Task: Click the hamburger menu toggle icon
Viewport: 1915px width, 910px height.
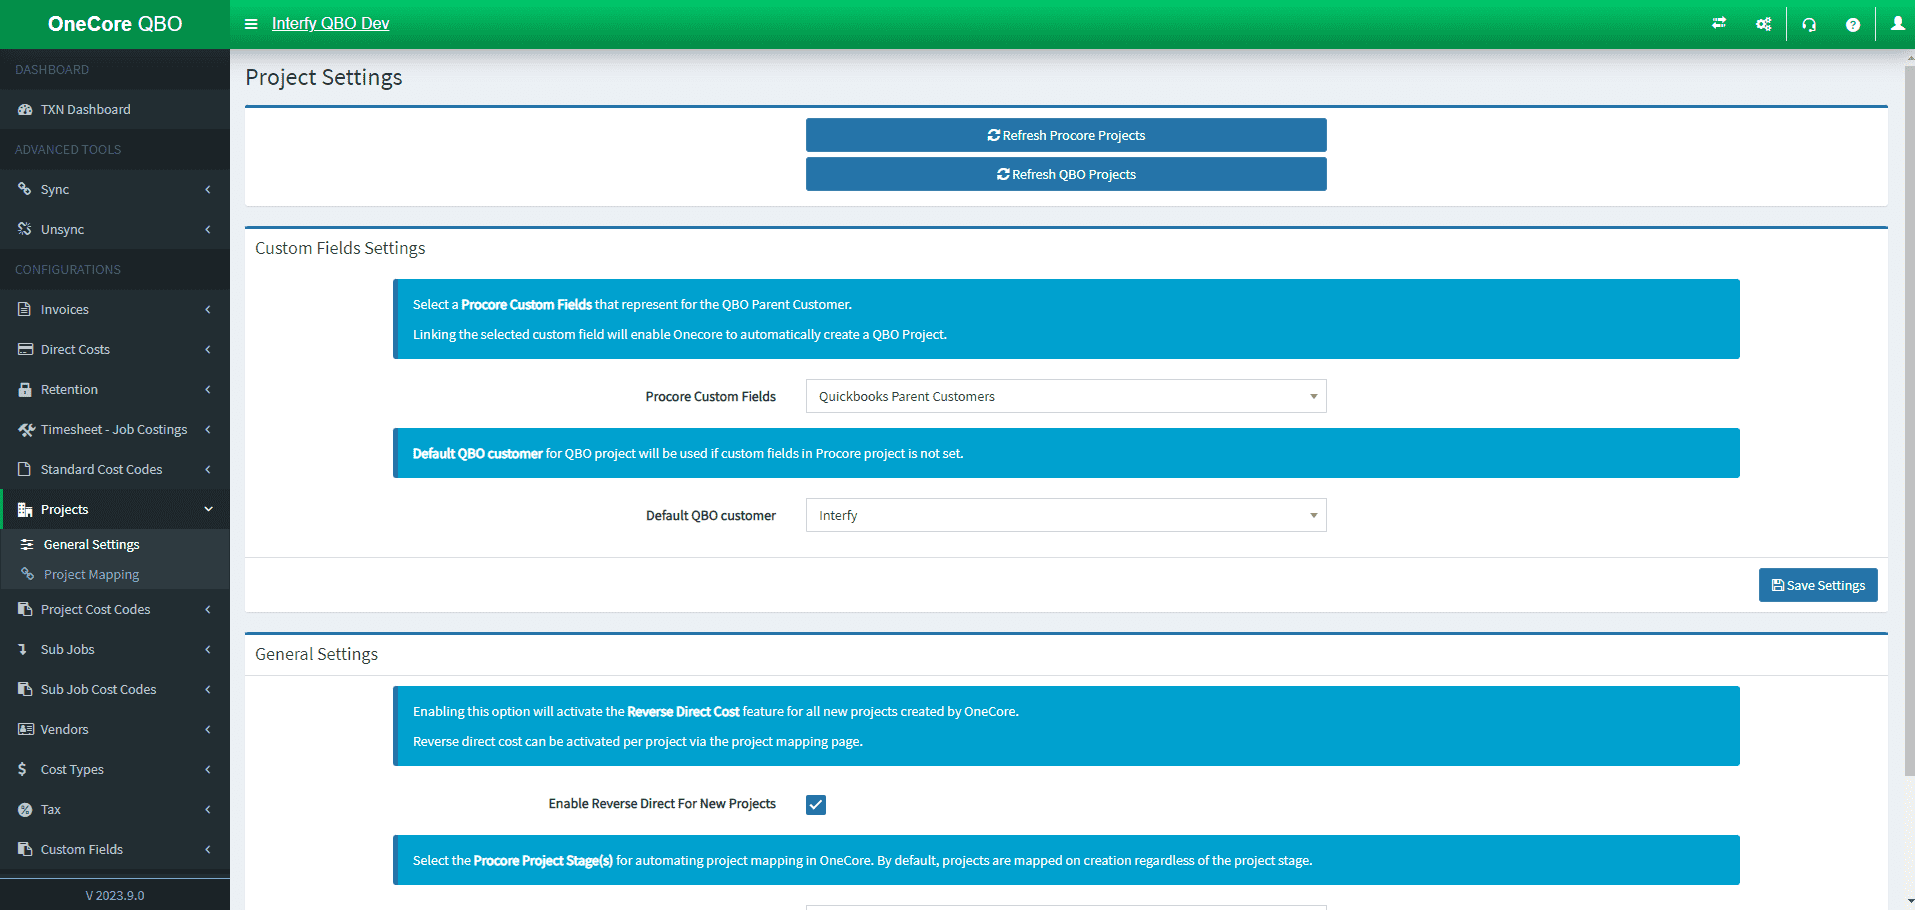Action: (x=251, y=24)
